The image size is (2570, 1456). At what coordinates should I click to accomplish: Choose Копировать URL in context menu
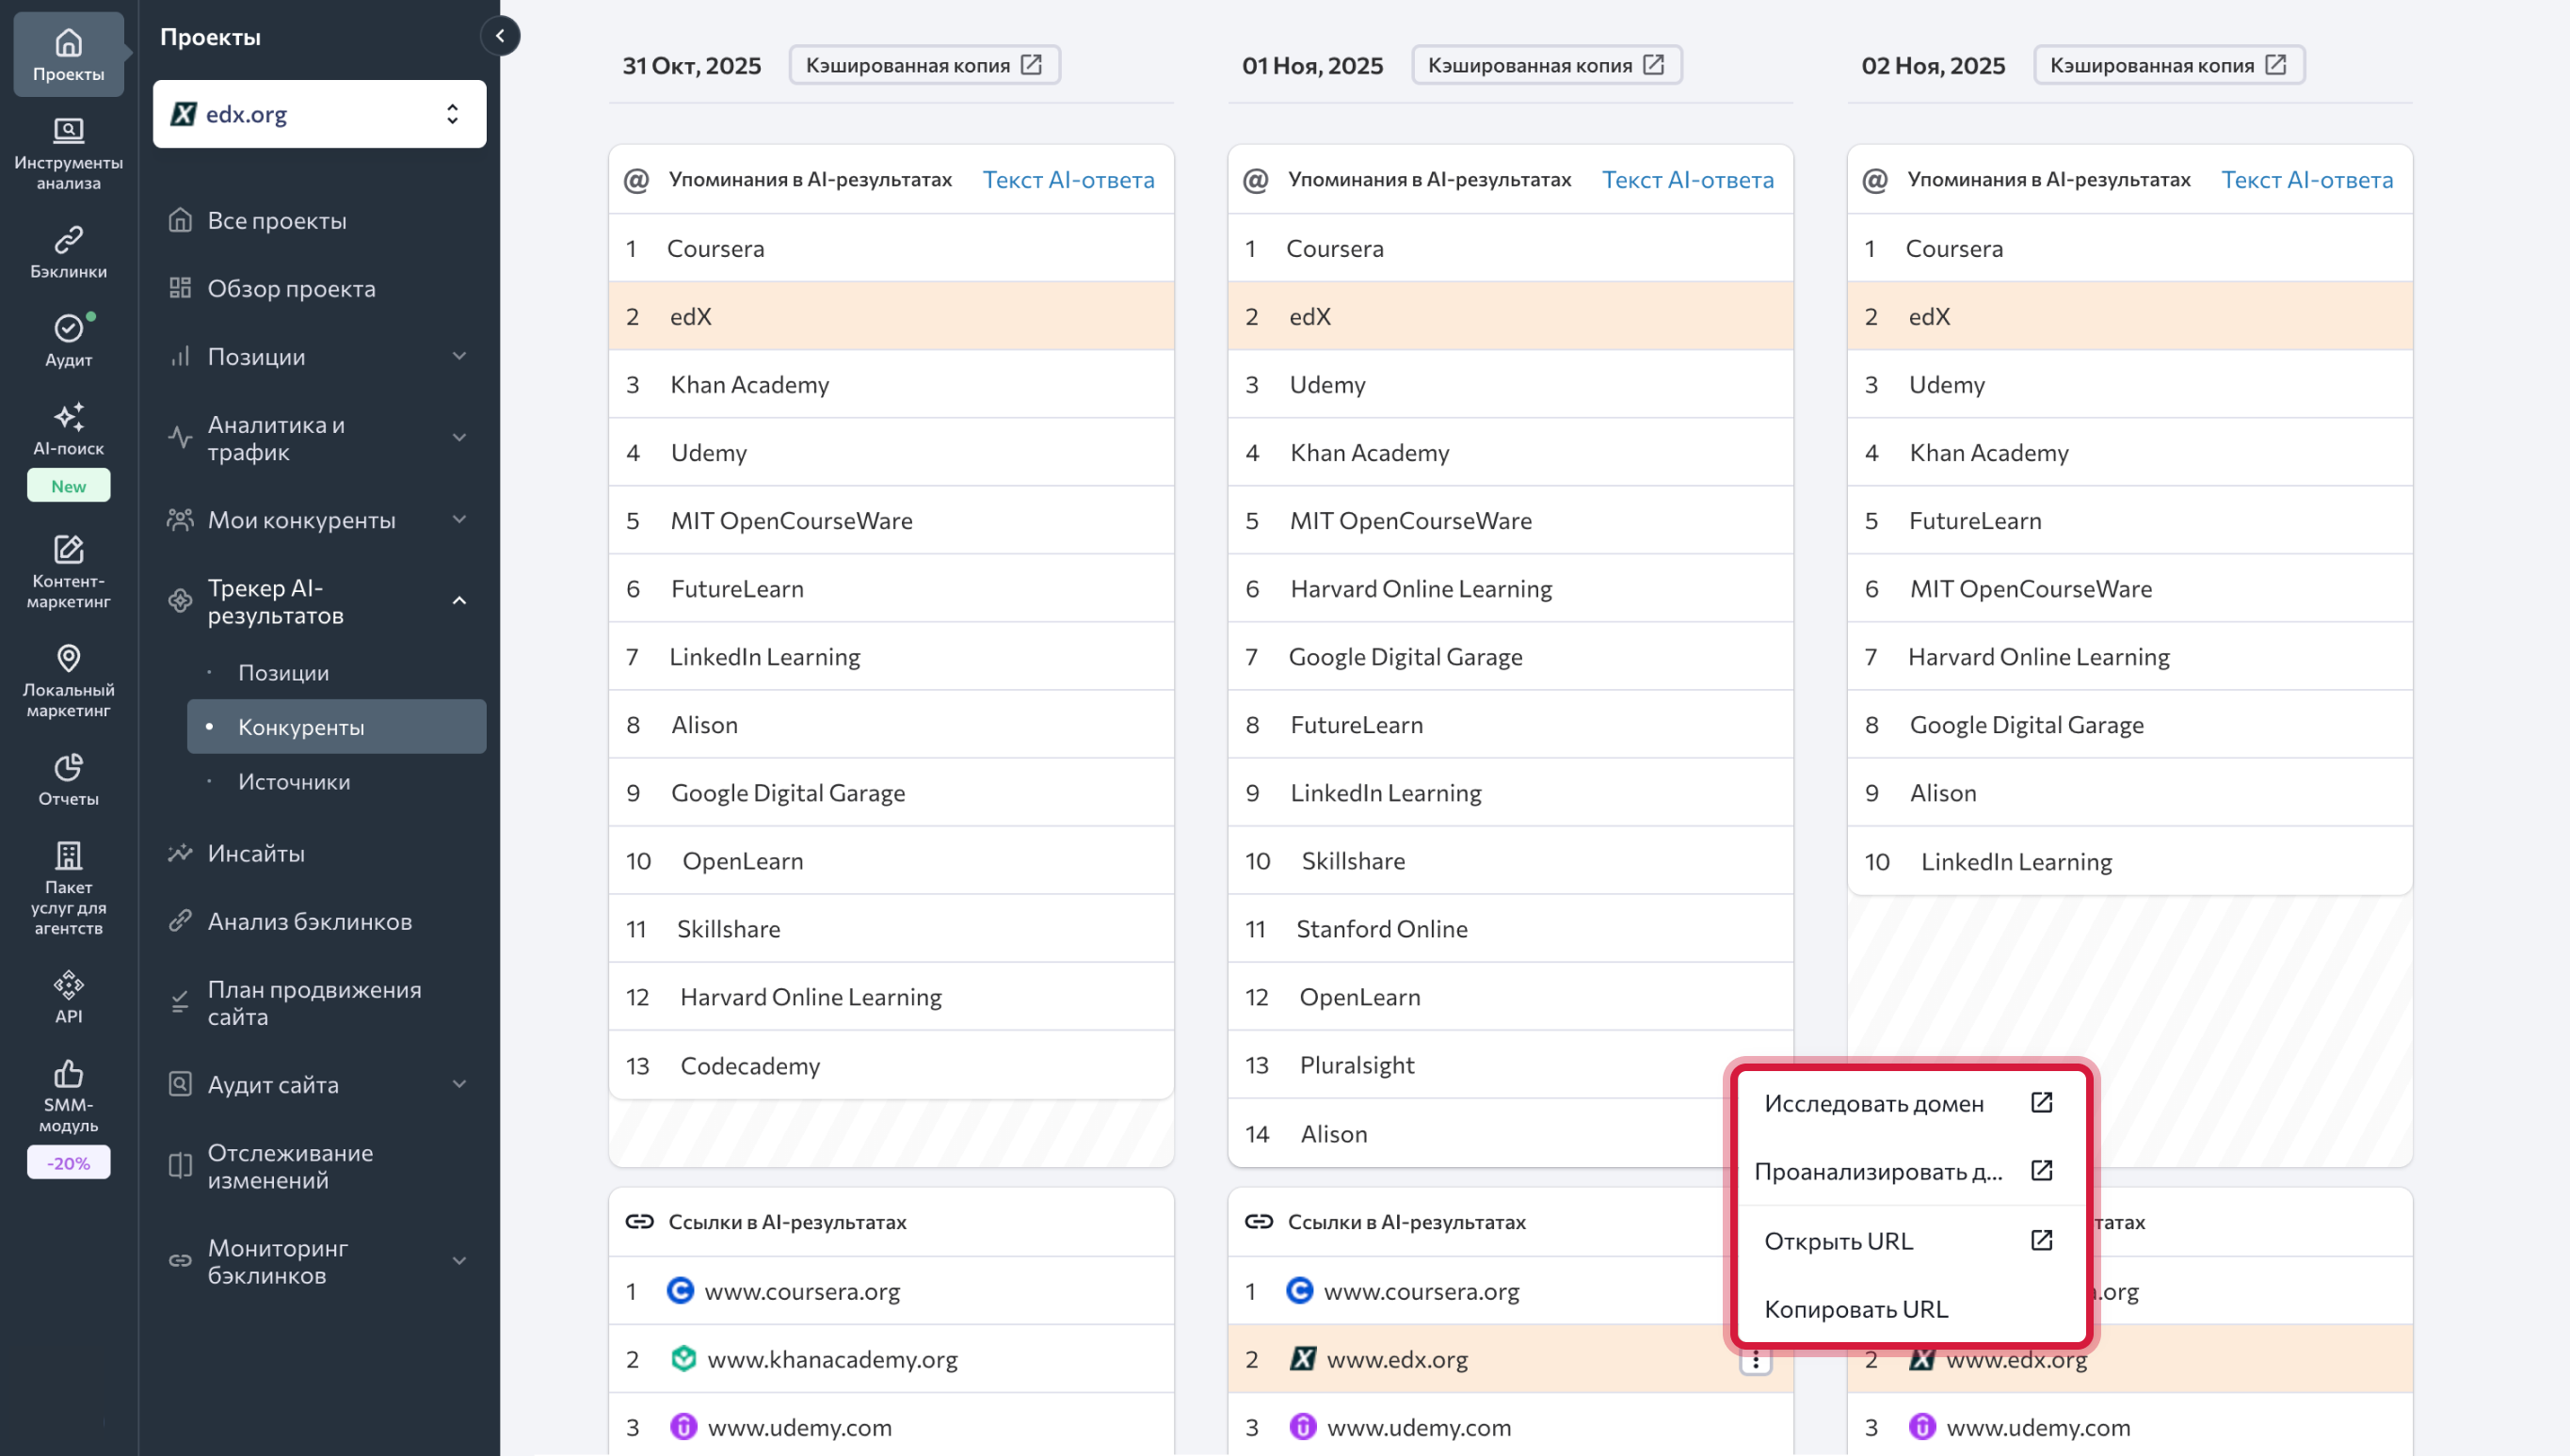pyautogui.click(x=1856, y=1309)
